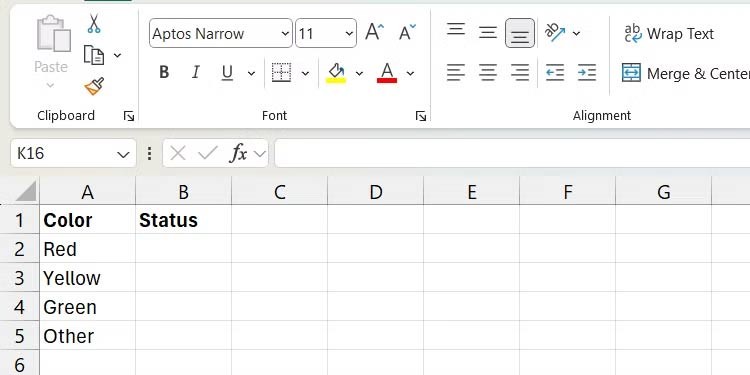Expand font color dropdown arrow

(410, 73)
